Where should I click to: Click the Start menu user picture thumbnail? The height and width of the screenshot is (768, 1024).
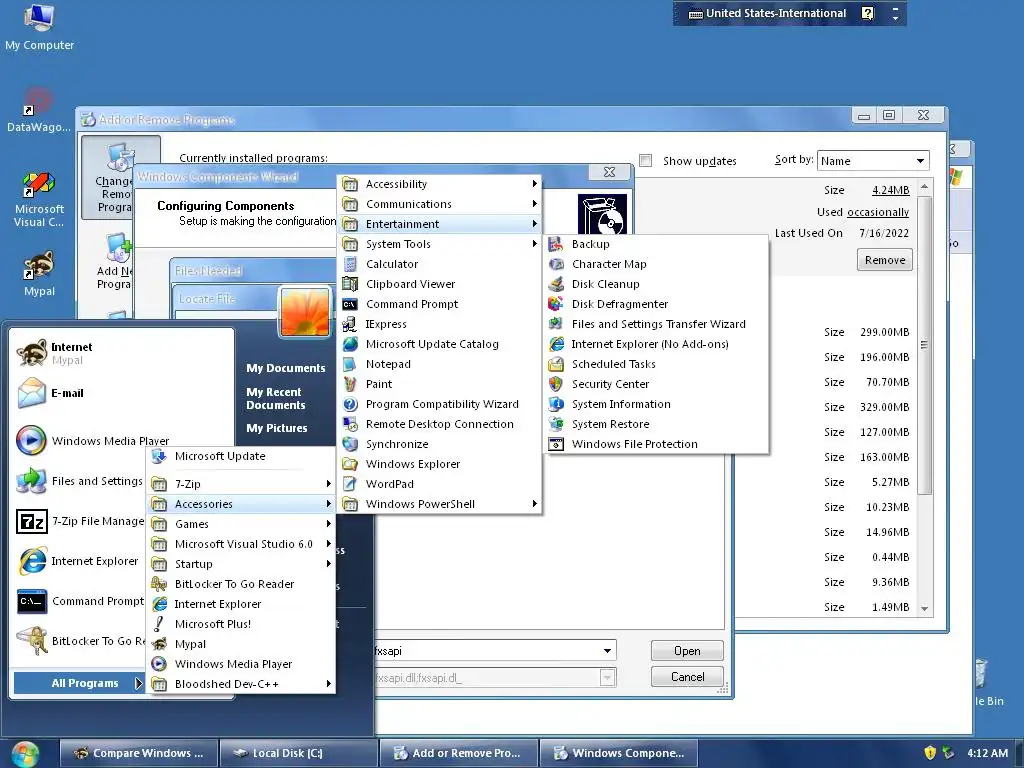tap(305, 312)
